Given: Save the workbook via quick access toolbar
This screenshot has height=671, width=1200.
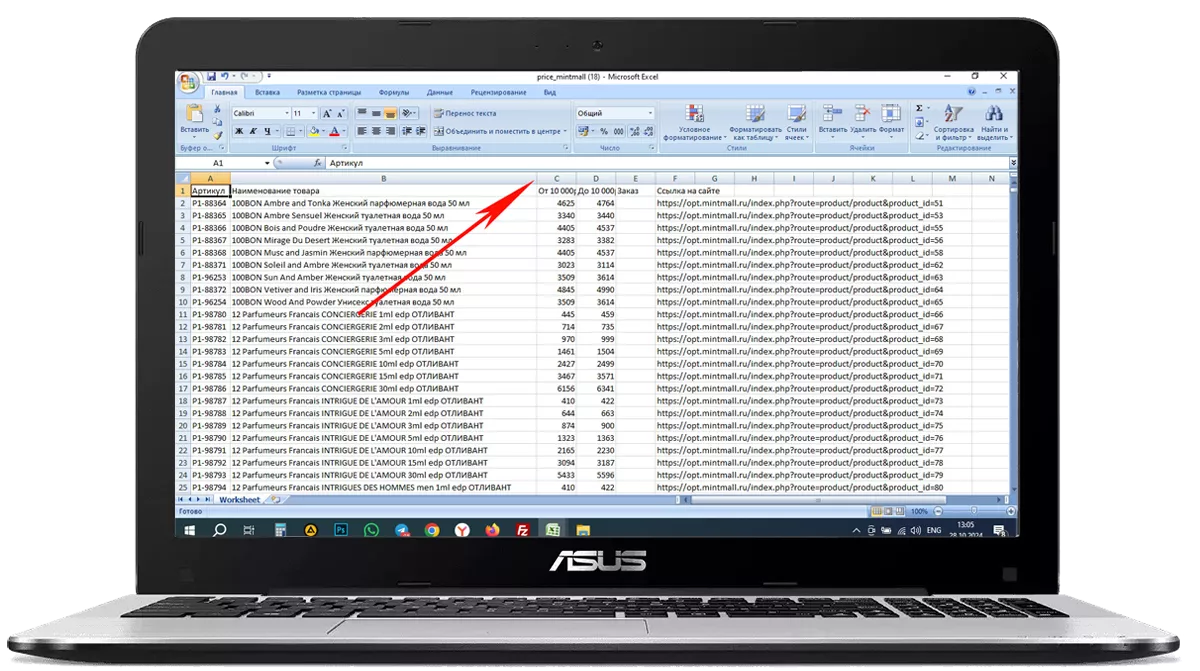Looking at the screenshot, I should click(211, 76).
